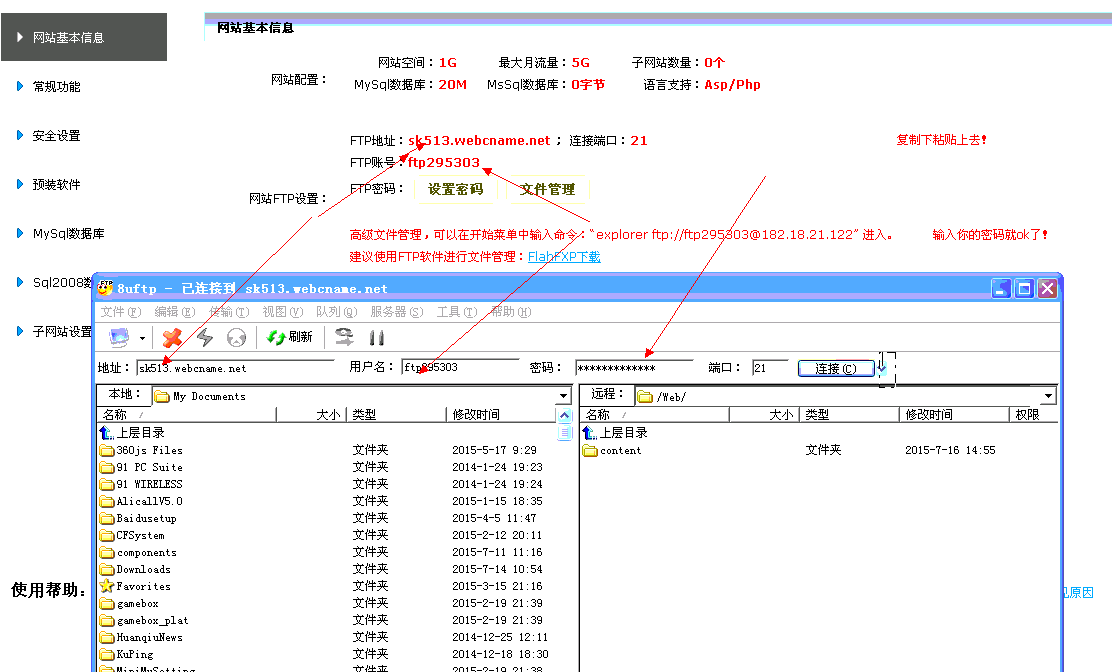The height and width of the screenshot is (672, 1112).
Task: Click the red X disconnect icon
Action: (172, 337)
